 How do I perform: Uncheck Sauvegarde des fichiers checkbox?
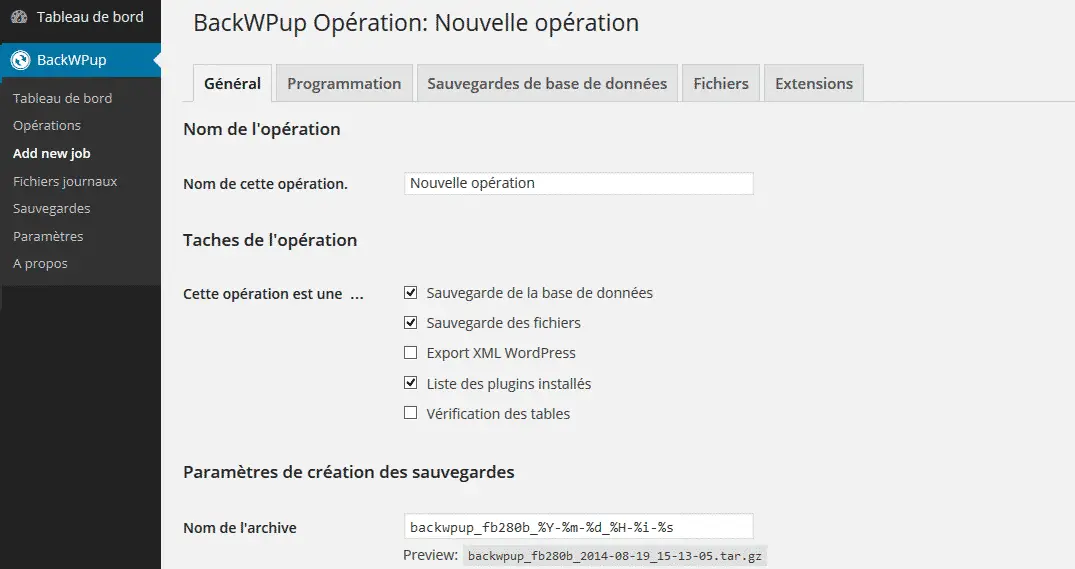[x=411, y=322]
